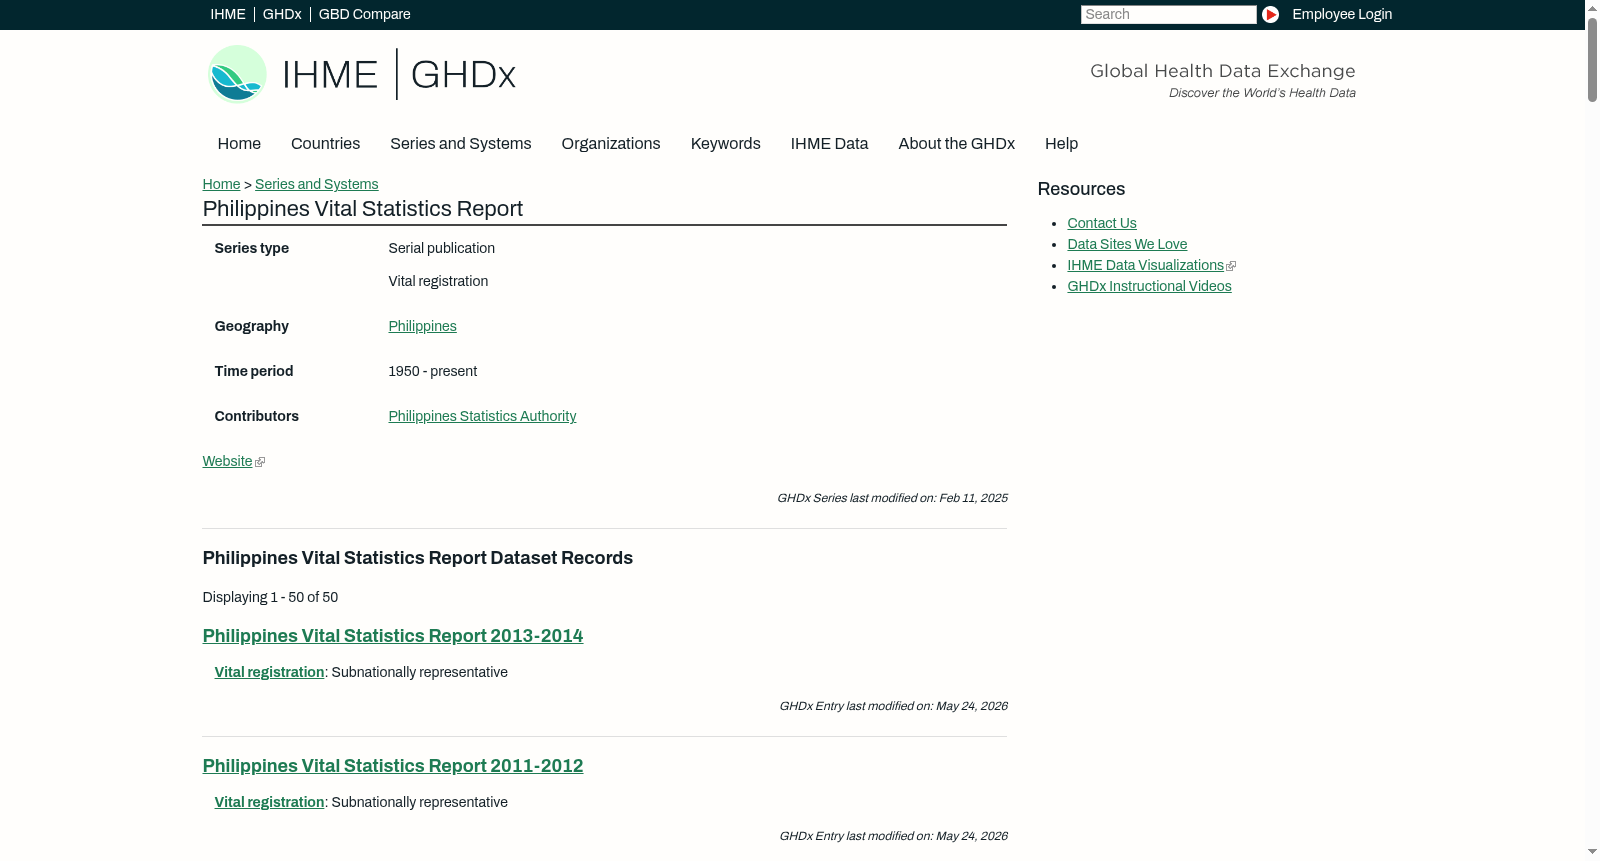
Task: Open the Keywords menu item
Action: coord(725,144)
